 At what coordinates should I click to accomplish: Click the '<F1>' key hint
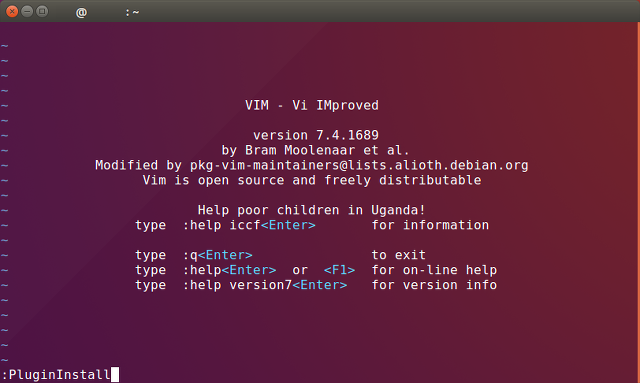coord(339,270)
